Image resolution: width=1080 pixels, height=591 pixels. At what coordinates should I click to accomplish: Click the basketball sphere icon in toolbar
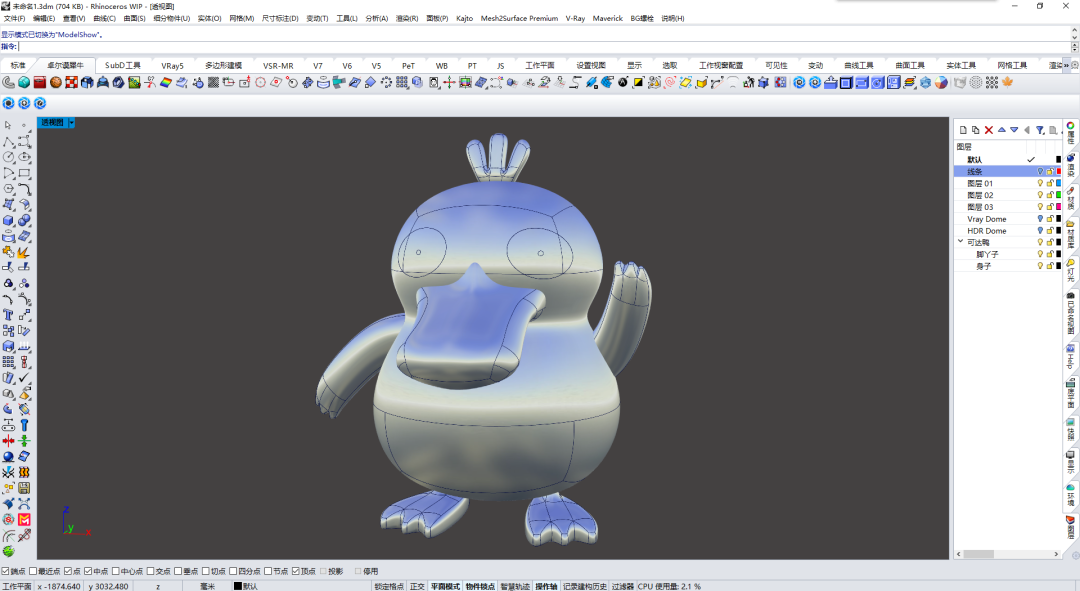click(56, 83)
